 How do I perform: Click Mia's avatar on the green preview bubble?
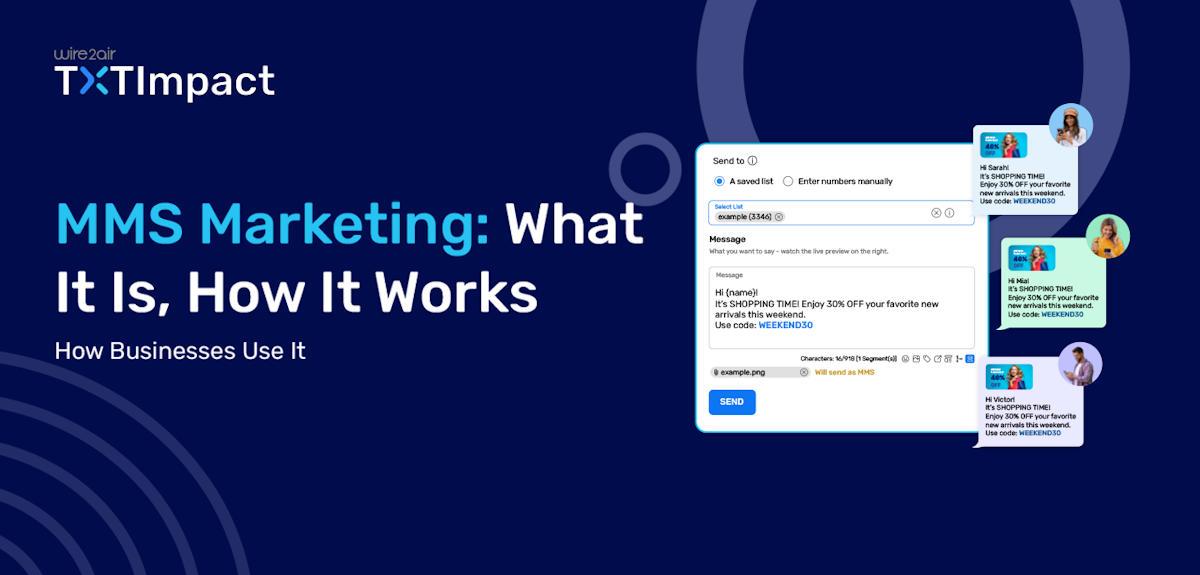pyautogui.click(x=1107, y=236)
